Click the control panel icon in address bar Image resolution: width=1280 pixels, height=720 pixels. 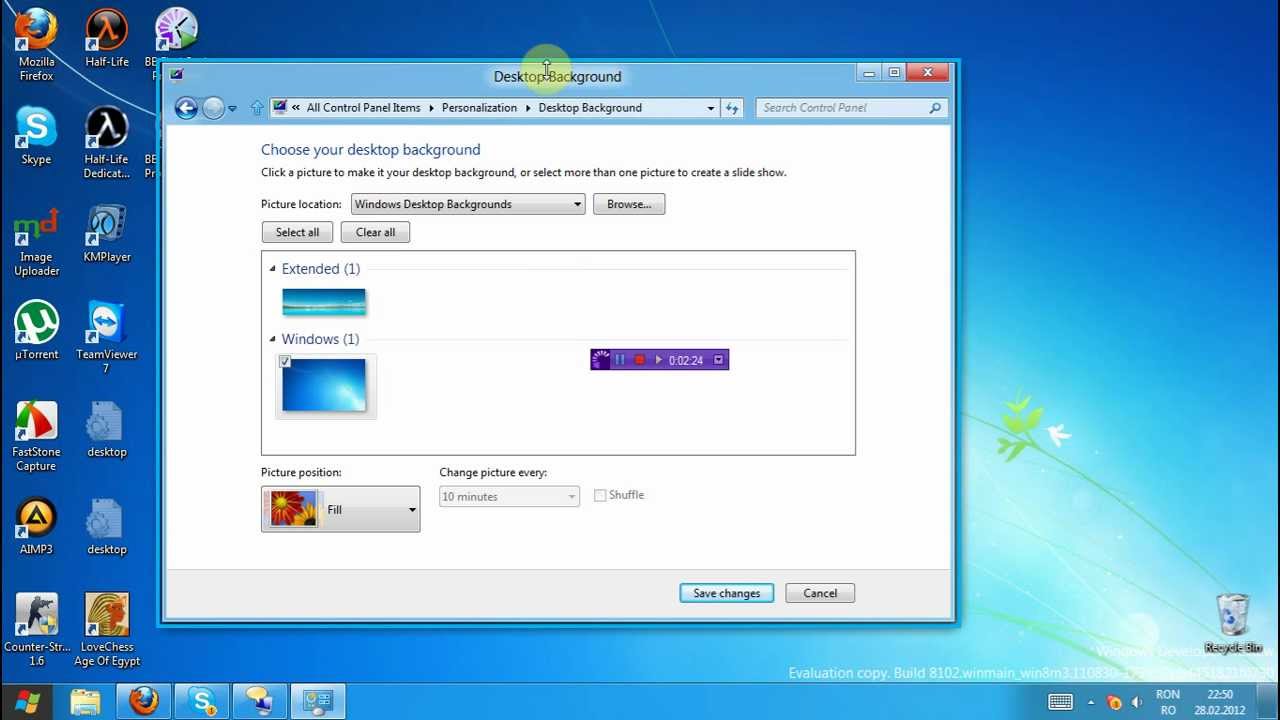pos(280,108)
